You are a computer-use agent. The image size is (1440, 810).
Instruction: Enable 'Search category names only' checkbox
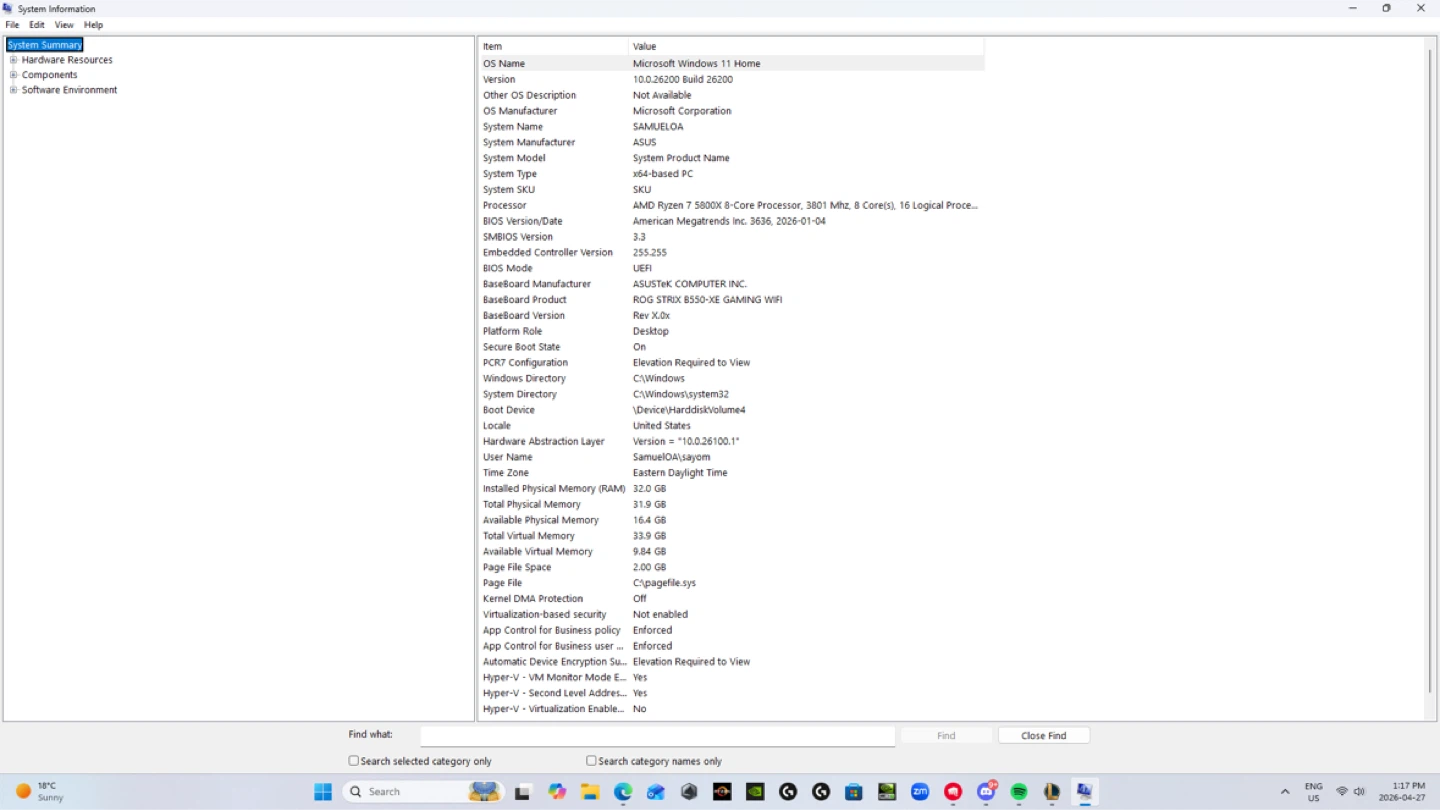click(591, 761)
